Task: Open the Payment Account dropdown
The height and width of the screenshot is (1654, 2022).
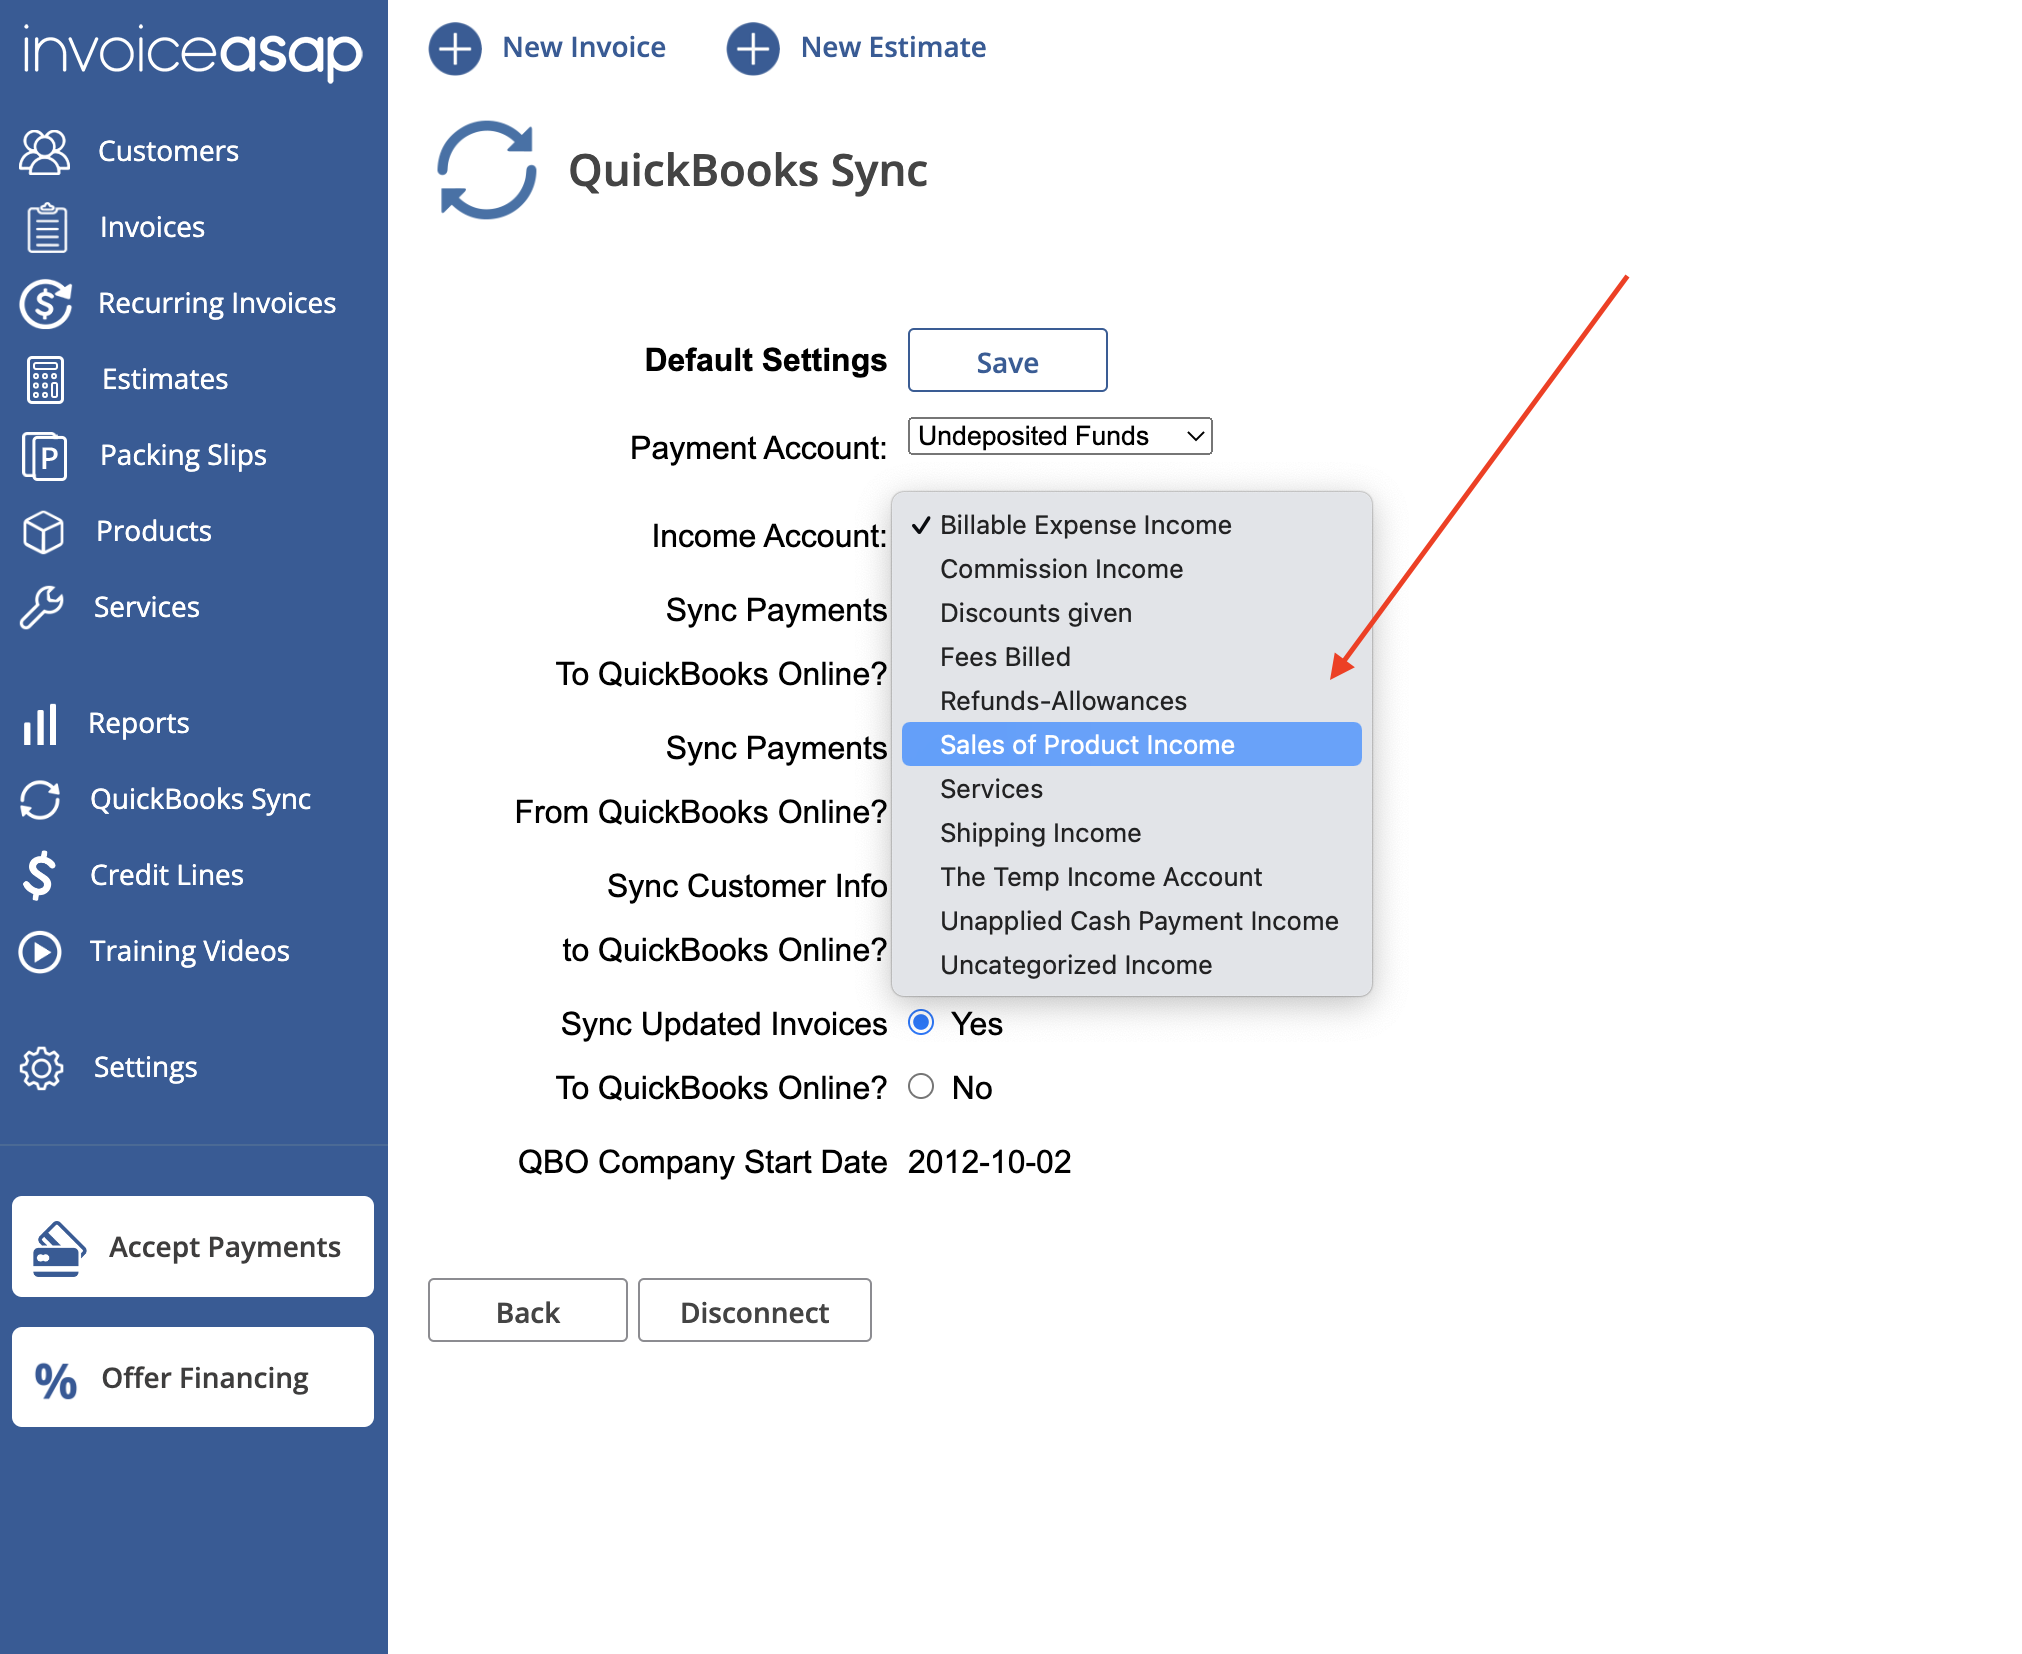Action: tap(1060, 436)
